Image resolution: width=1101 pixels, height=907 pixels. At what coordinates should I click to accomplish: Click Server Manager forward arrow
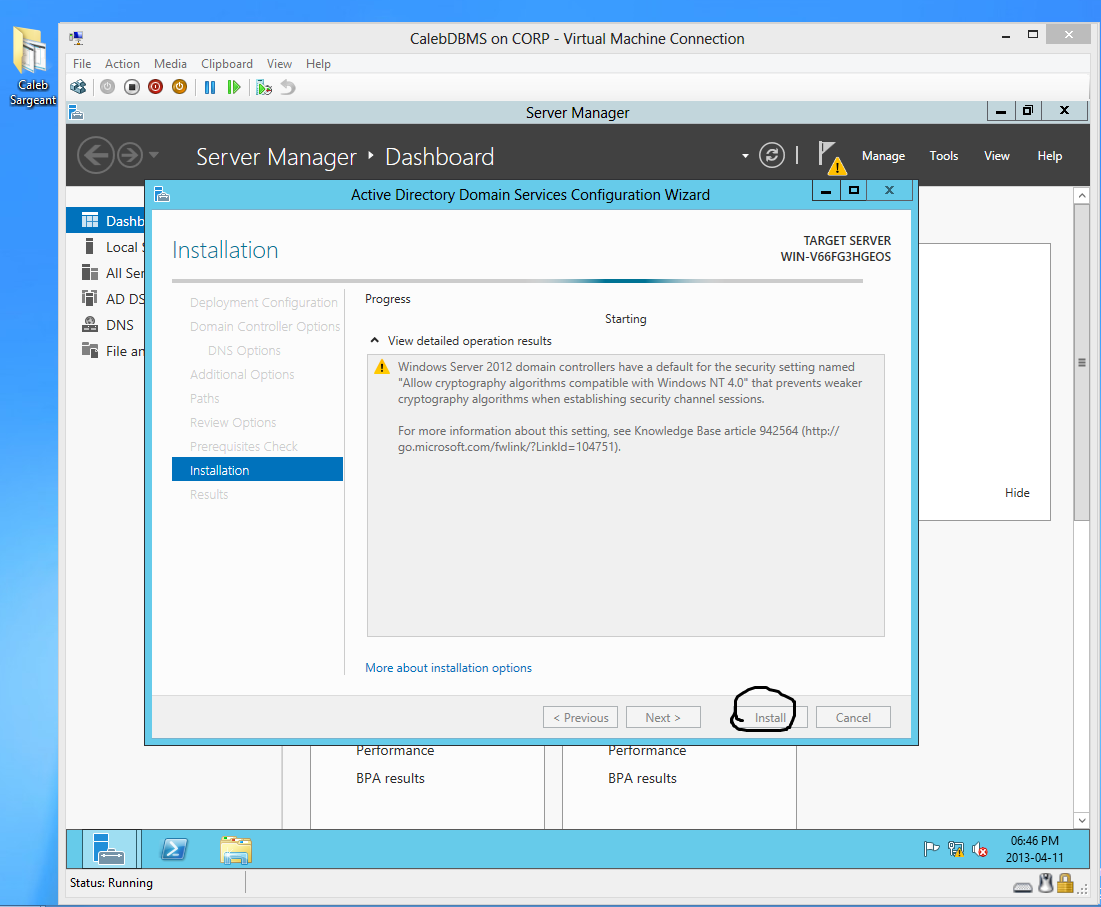[x=130, y=155]
